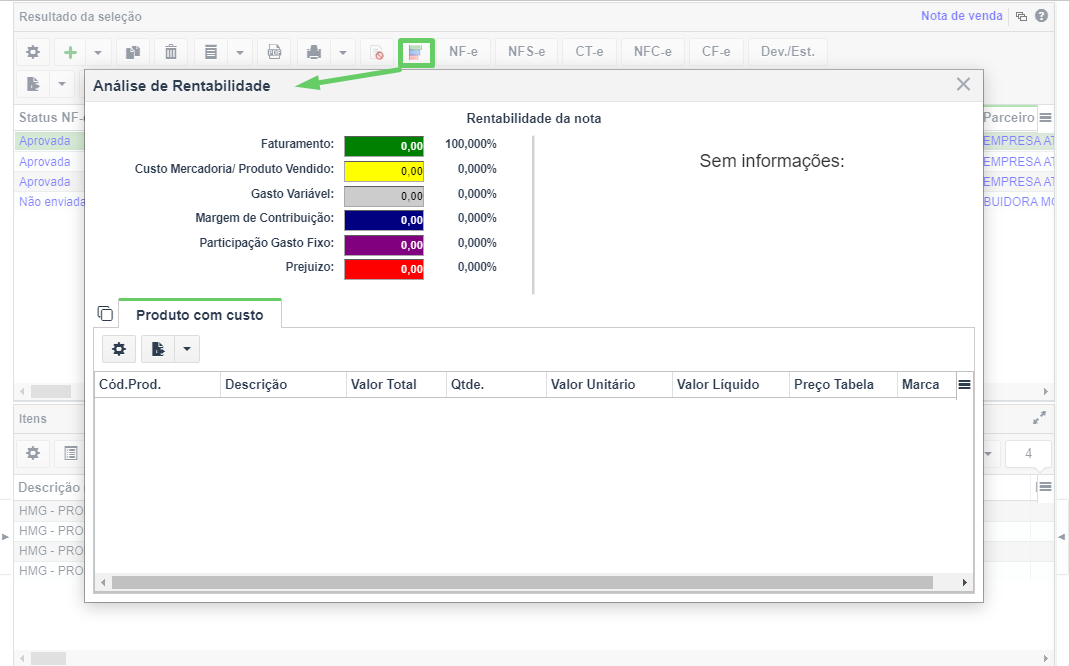Click the Qtde. column header
This screenshot has height=666, width=1069.
pos(496,384)
